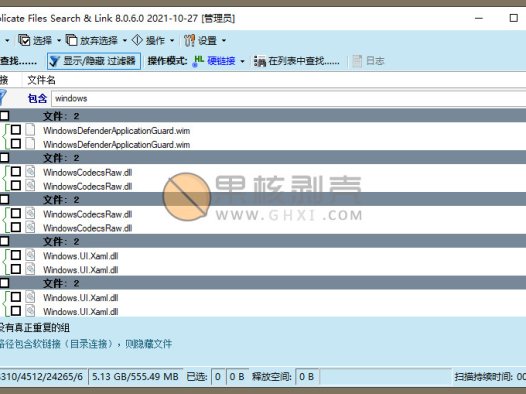The image size is (526, 394).
Task: Check the last WindowsCodecsRaw.dll file checkbox
Action: click(16, 227)
